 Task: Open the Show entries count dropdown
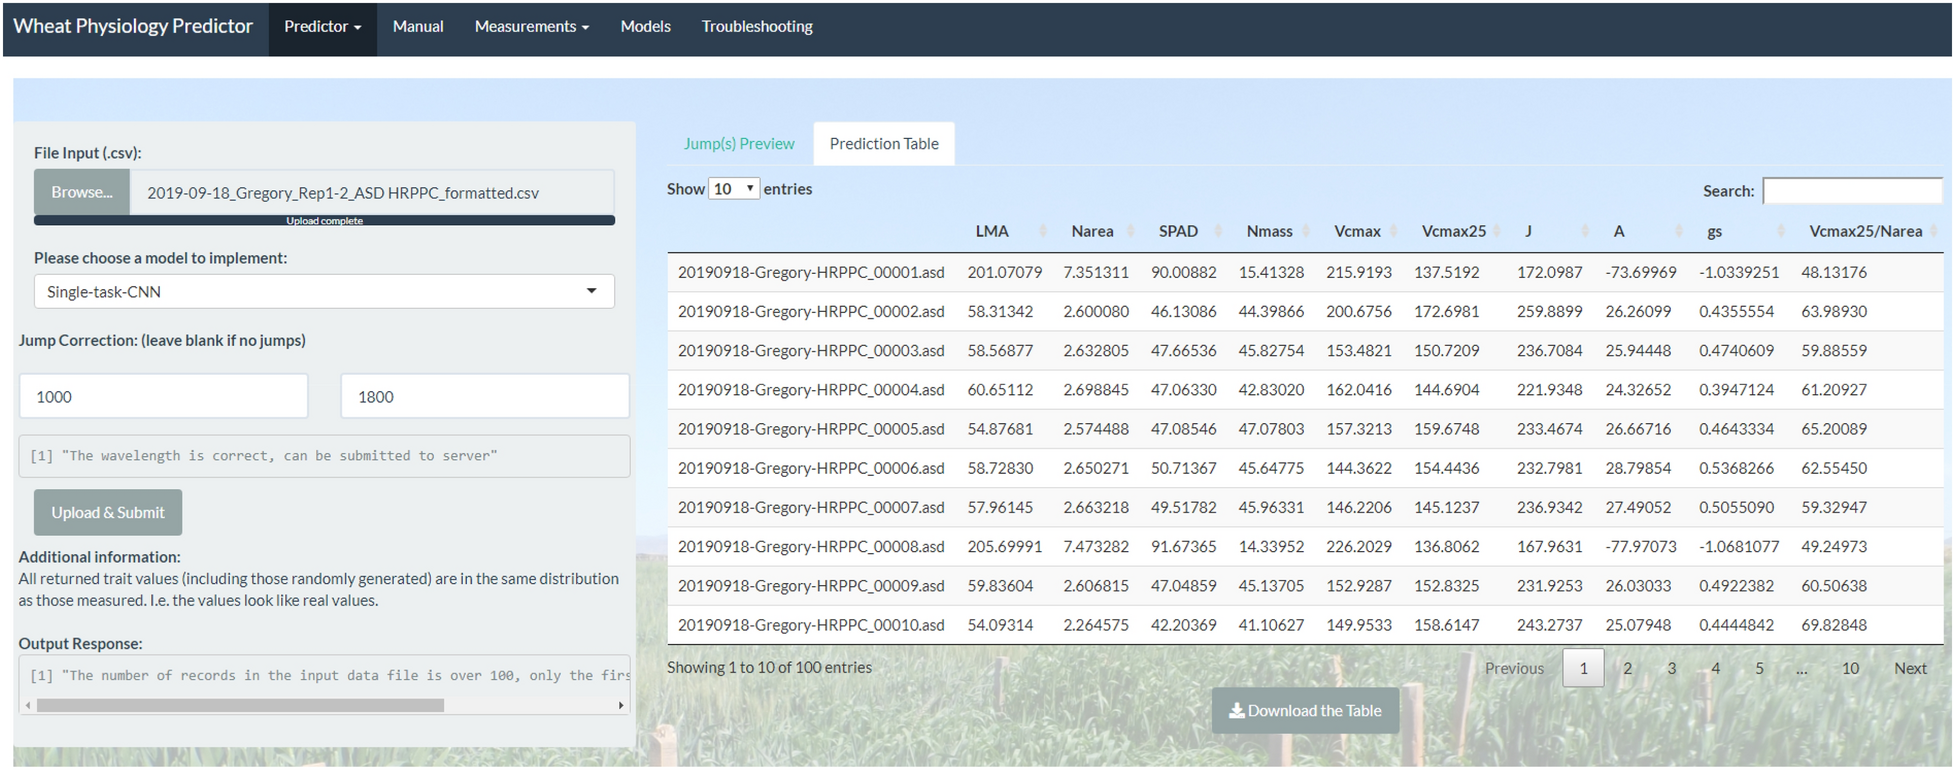coord(734,188)
